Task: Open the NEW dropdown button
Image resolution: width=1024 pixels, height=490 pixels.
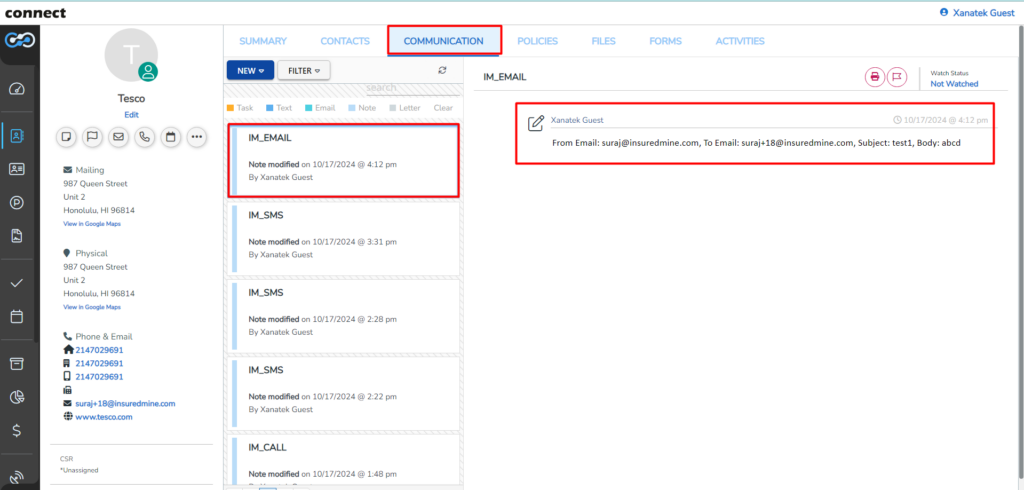Action: click(250, 71)
